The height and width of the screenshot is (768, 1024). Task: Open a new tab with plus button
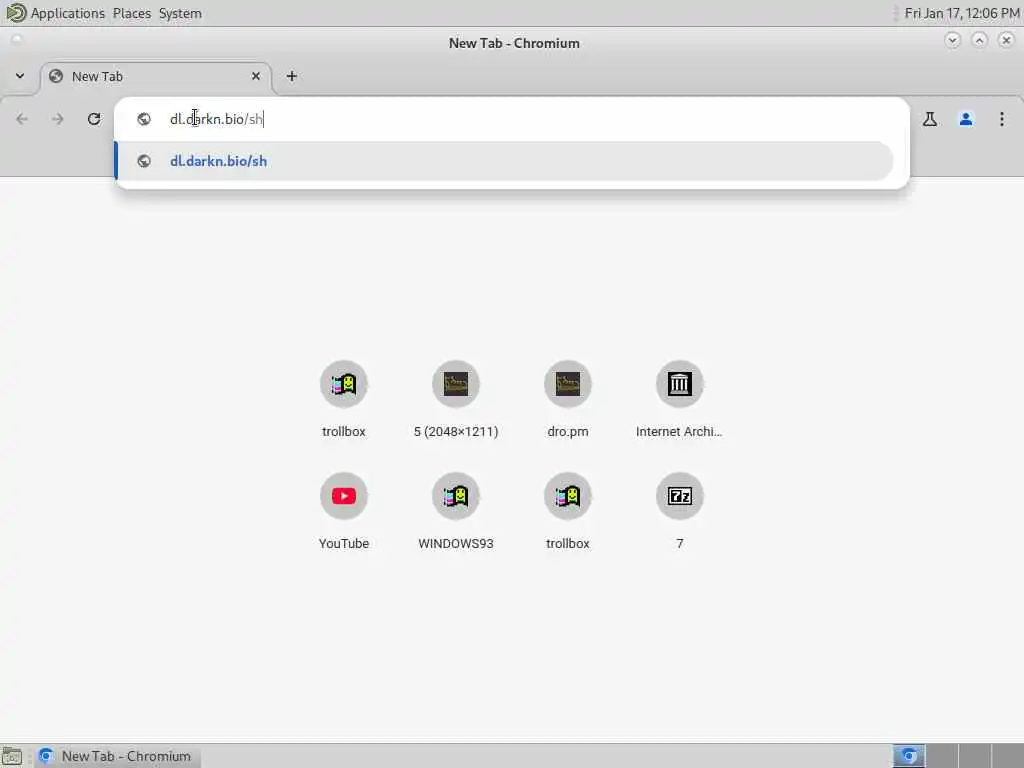pos(292,76)
